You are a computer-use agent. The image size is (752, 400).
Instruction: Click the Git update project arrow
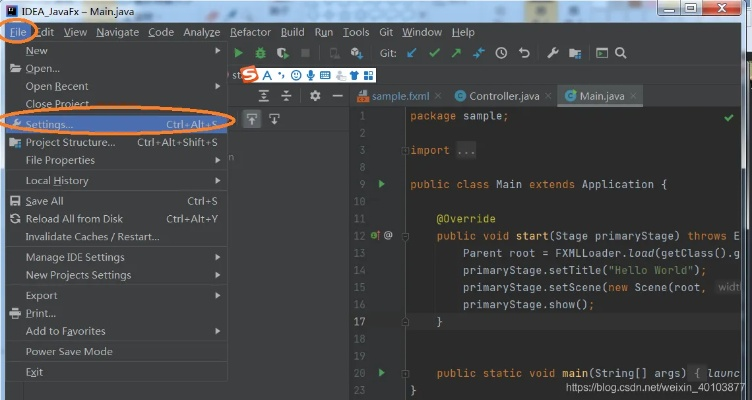[412, 53]
